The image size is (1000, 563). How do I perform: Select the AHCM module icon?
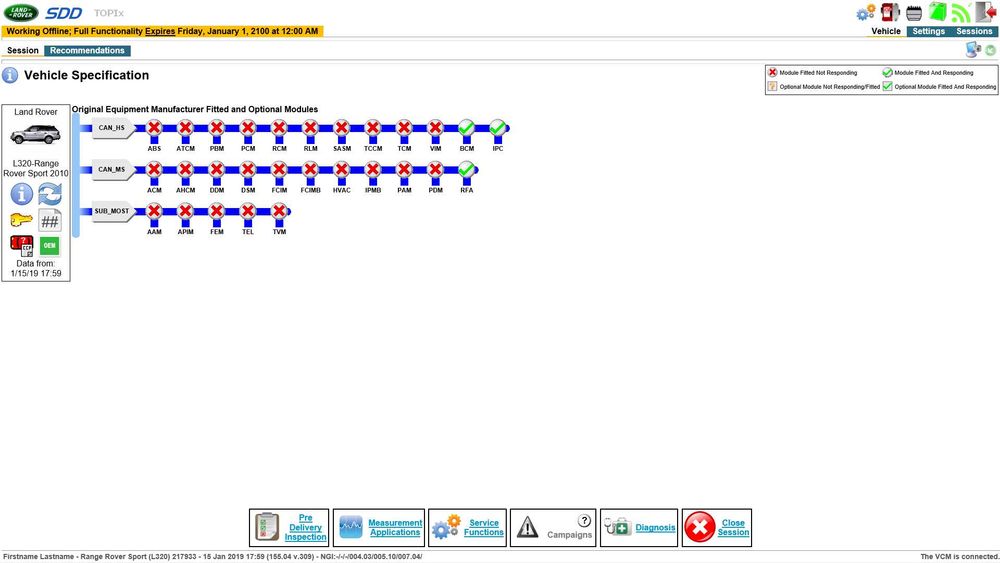[185, 169]
